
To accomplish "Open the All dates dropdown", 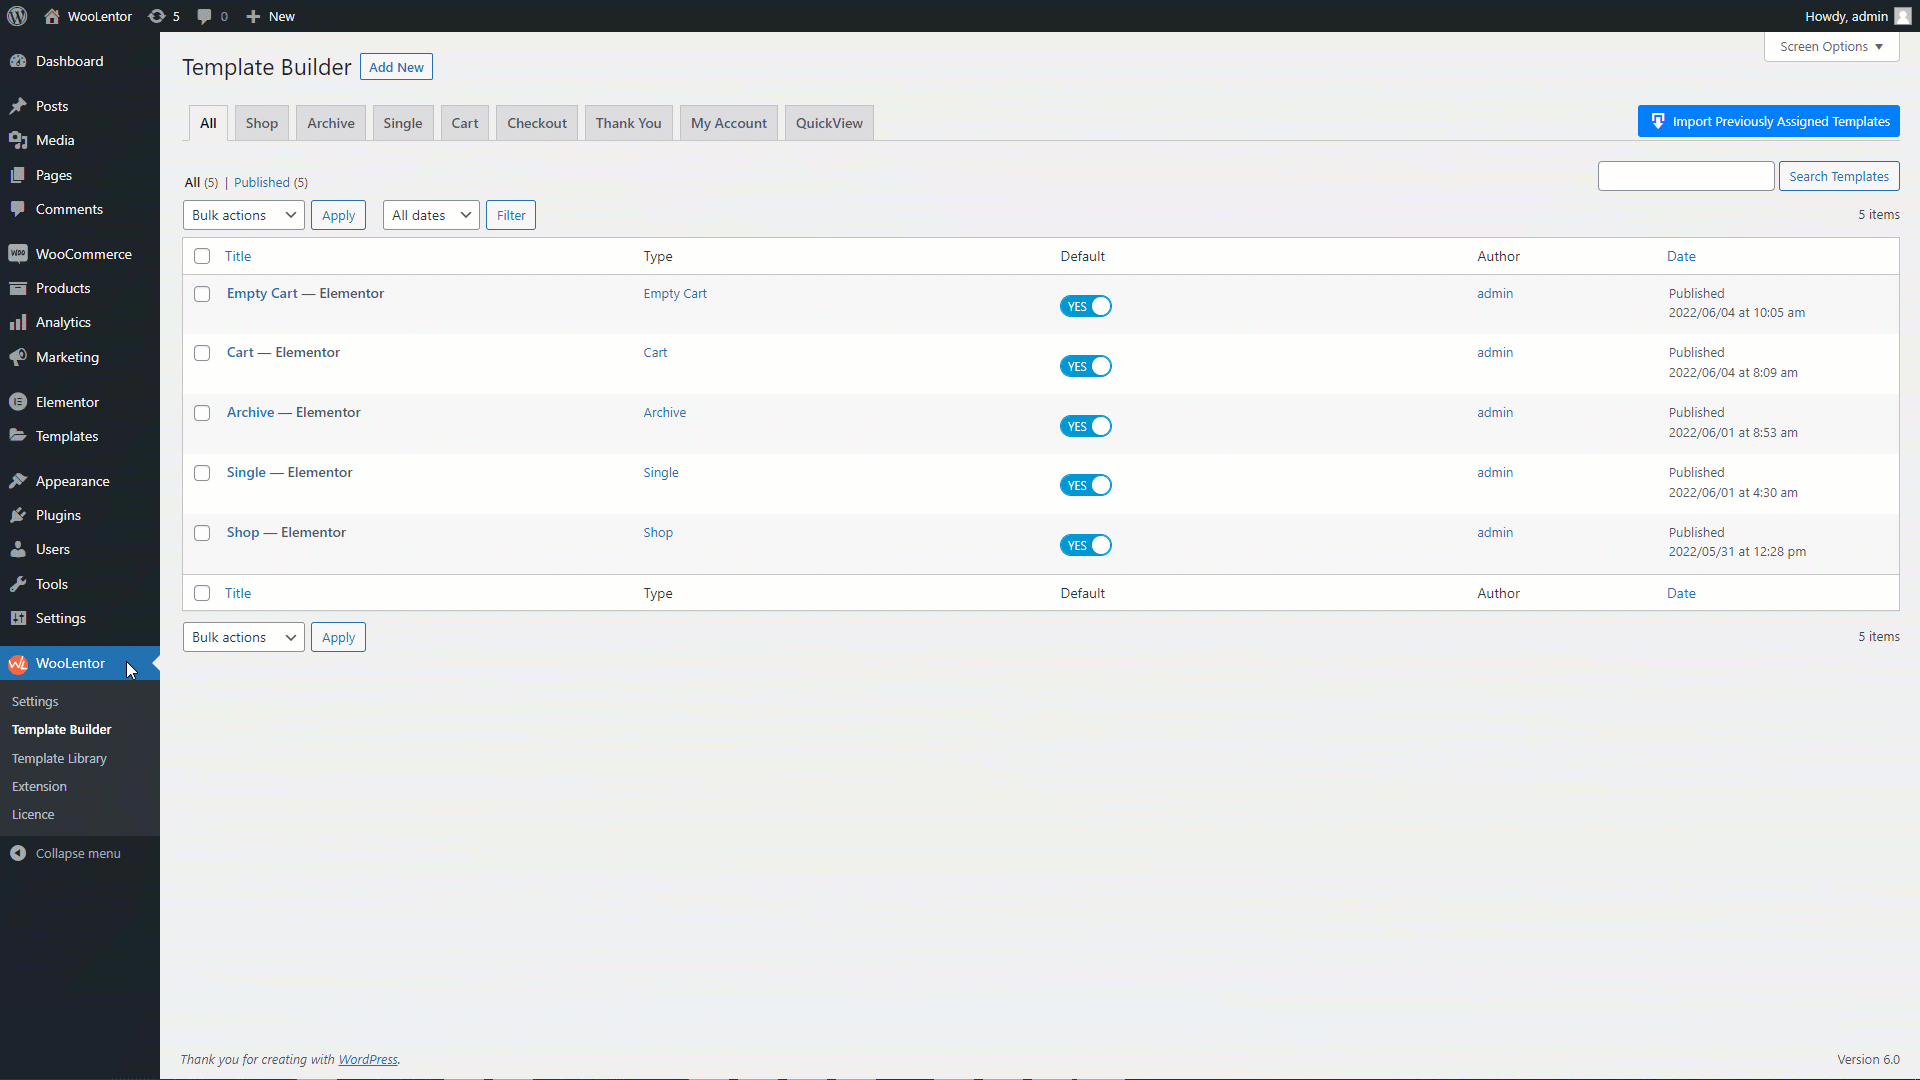I will click(430, 214).
